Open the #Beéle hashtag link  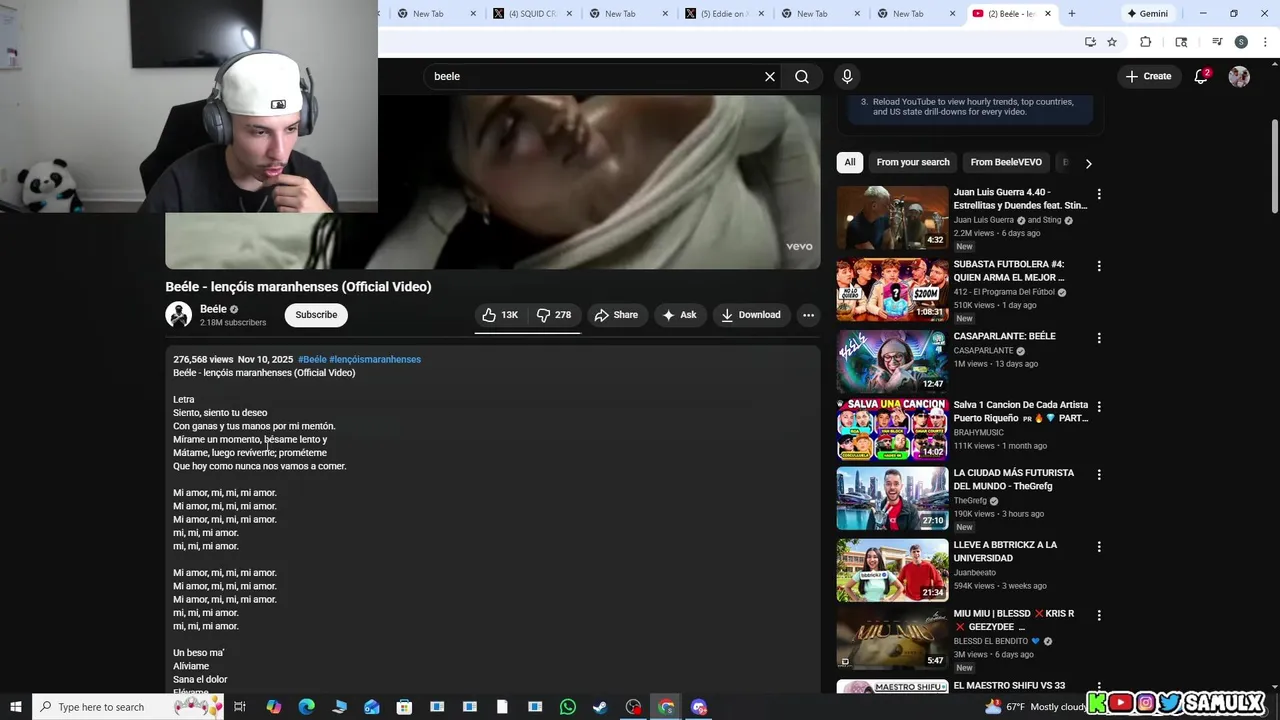(x=312, y=359)
